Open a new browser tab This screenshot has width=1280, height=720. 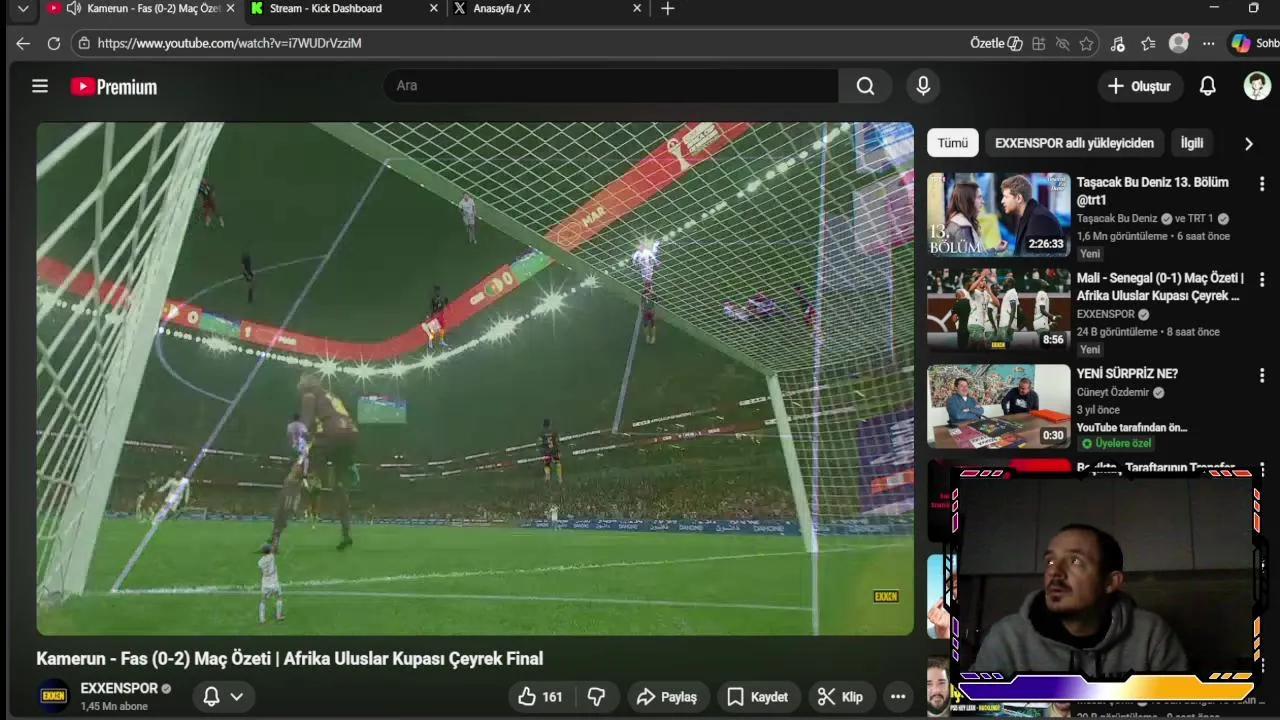pos(668,8)
